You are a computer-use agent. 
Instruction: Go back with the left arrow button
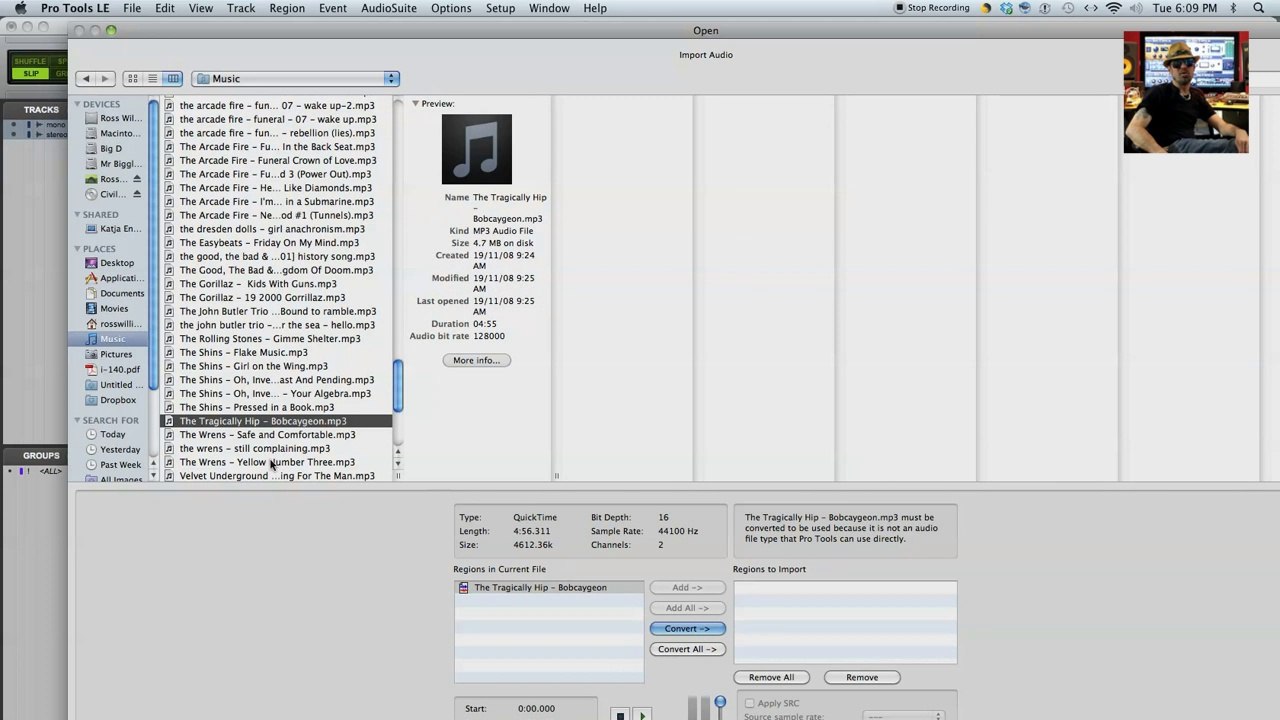pyautogui.click(x=86, y=79)
